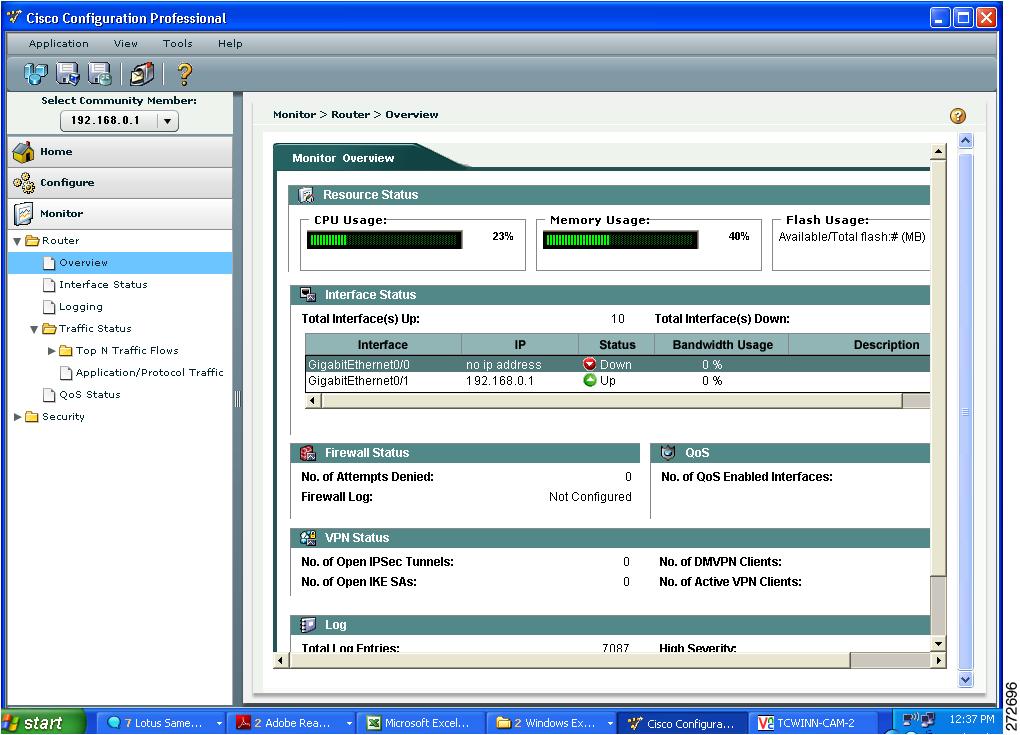Click the outer blue scrollbar up arrow

[965, 140]
